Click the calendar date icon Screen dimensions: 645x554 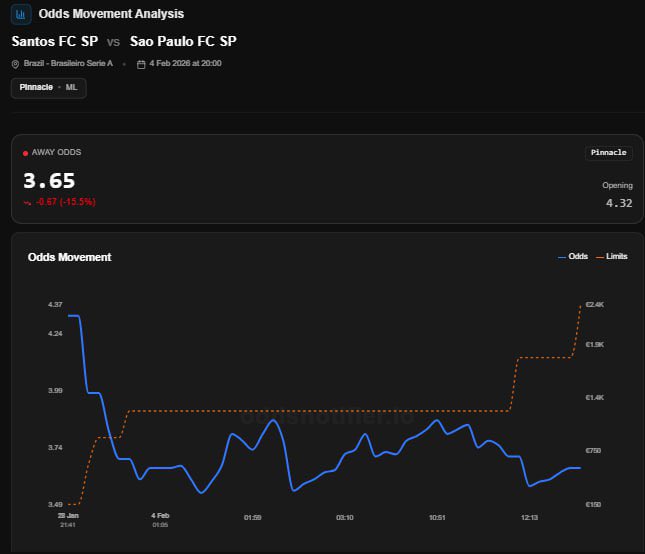click(141, 65)
